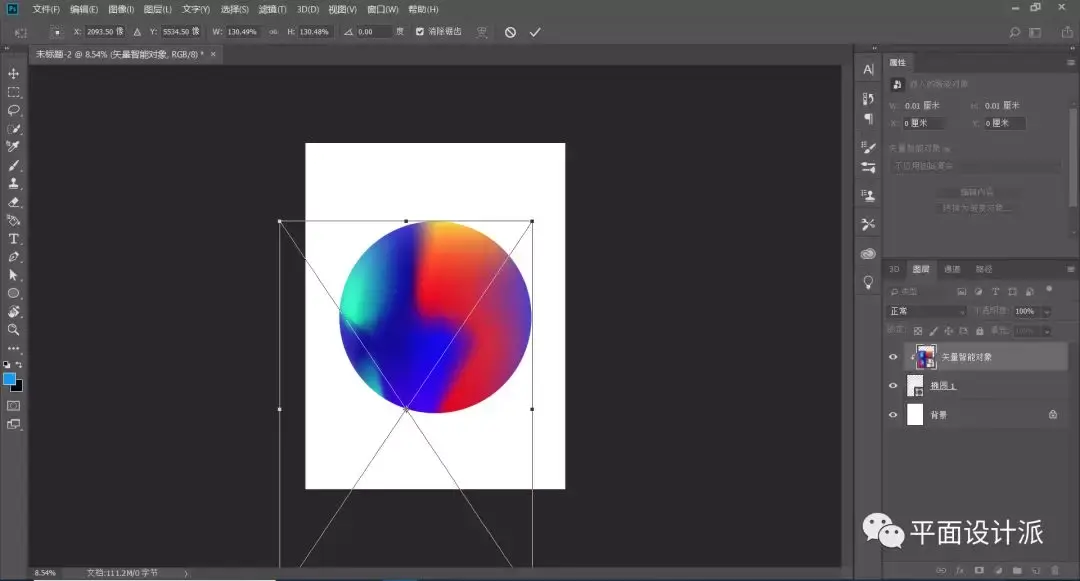Cancel the transform with the circle-slash icon
This screenshot has width=1080, height=581.
pos(510,32)
